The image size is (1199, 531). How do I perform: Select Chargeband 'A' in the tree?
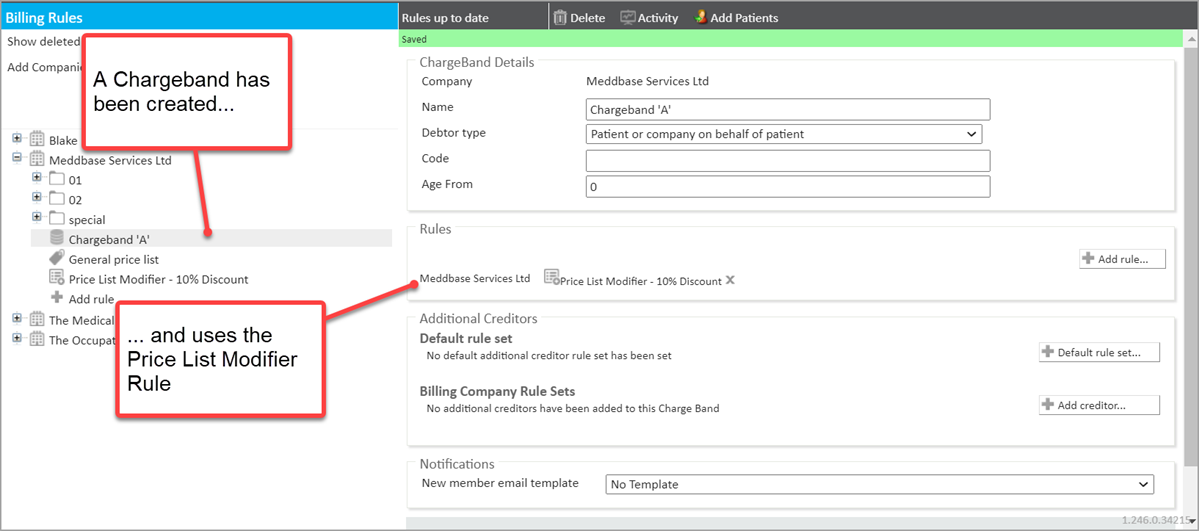[109, 239]
